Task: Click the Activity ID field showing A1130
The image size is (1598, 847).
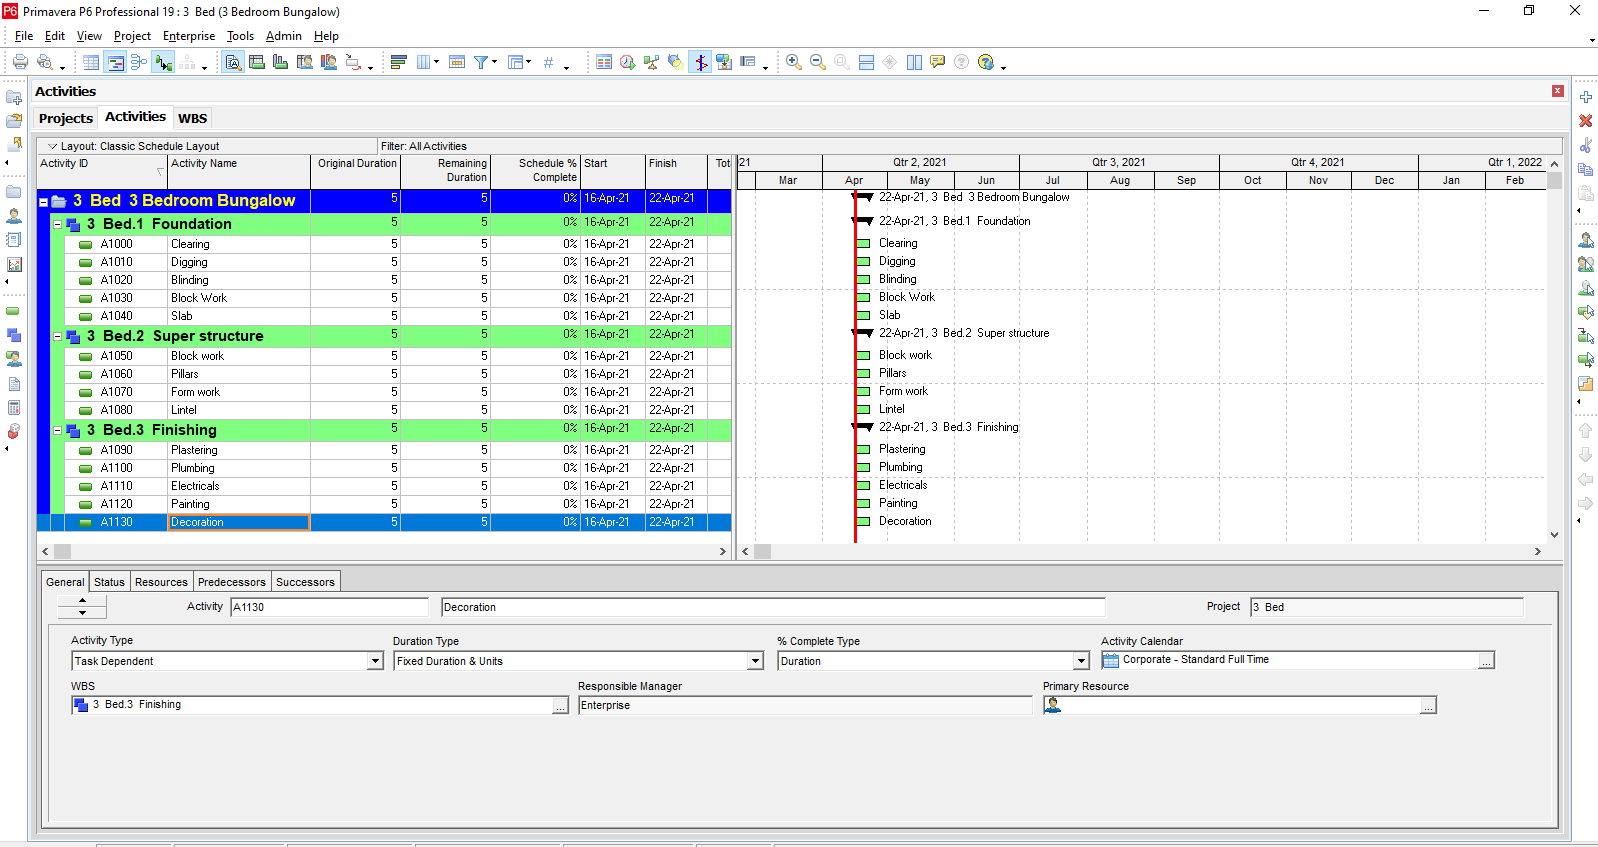Action: [330, 607]
